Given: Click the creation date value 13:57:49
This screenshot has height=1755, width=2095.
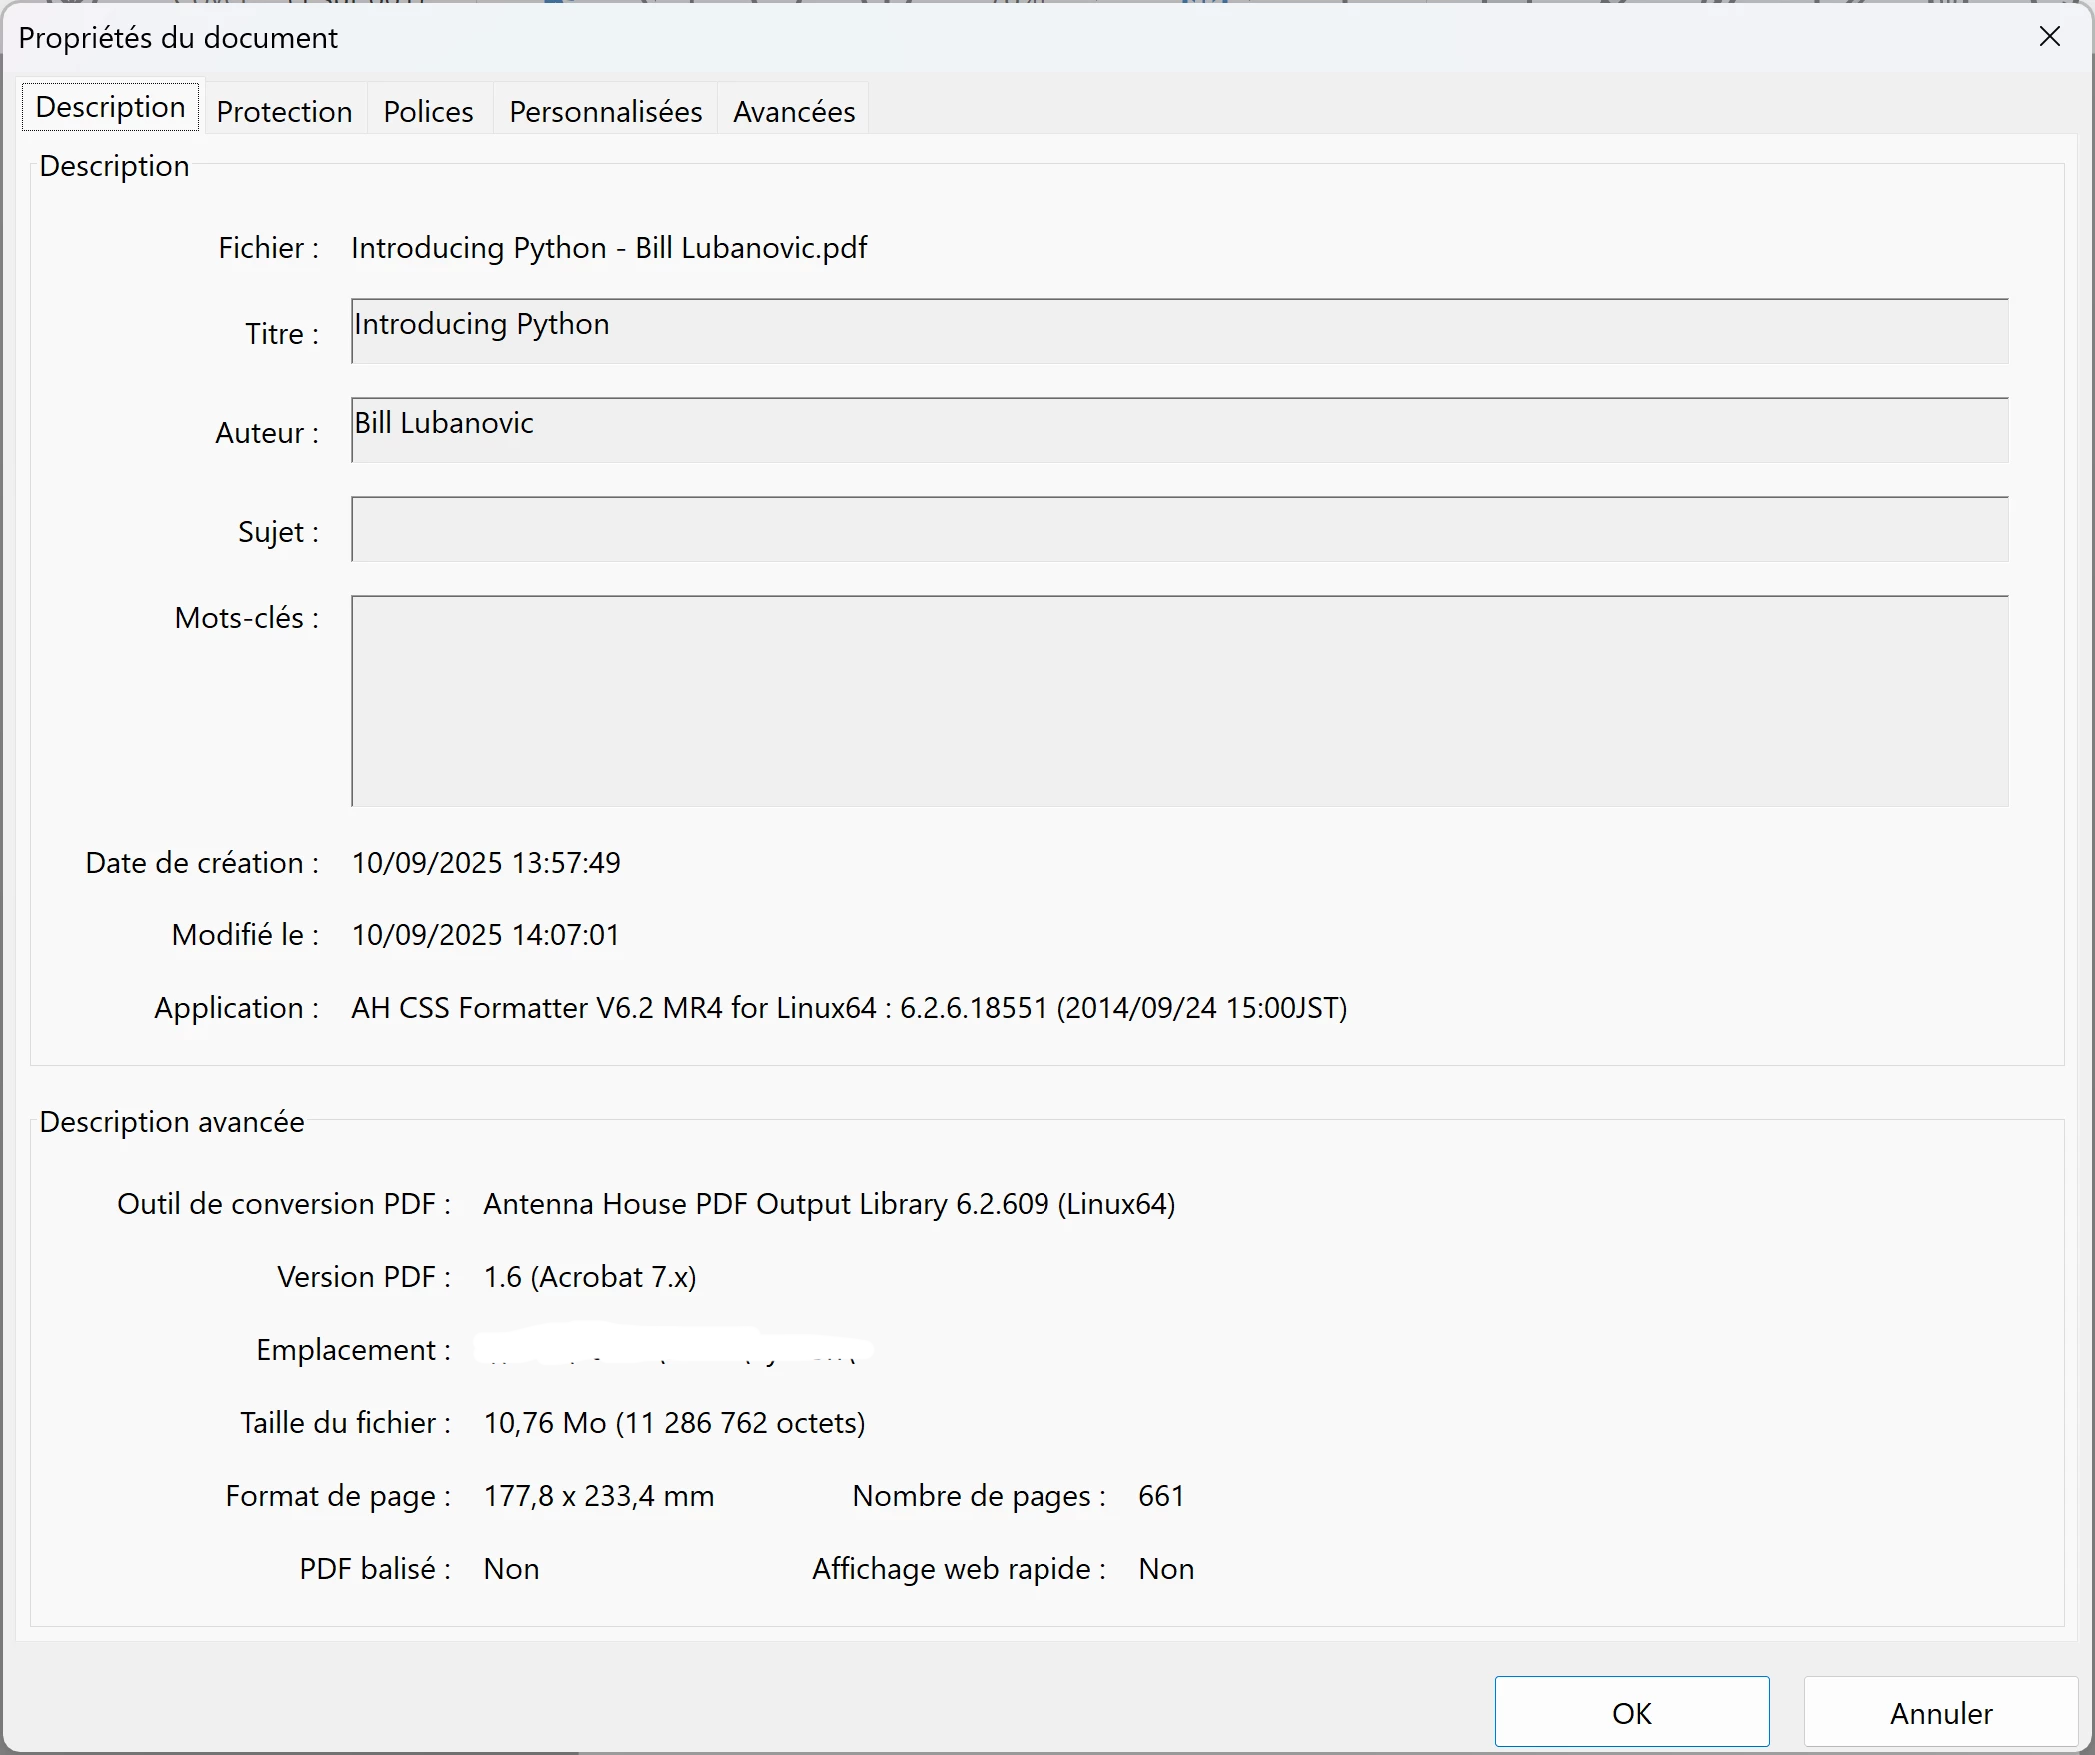Looking at the screenshot, I should [x=486, y=863].
